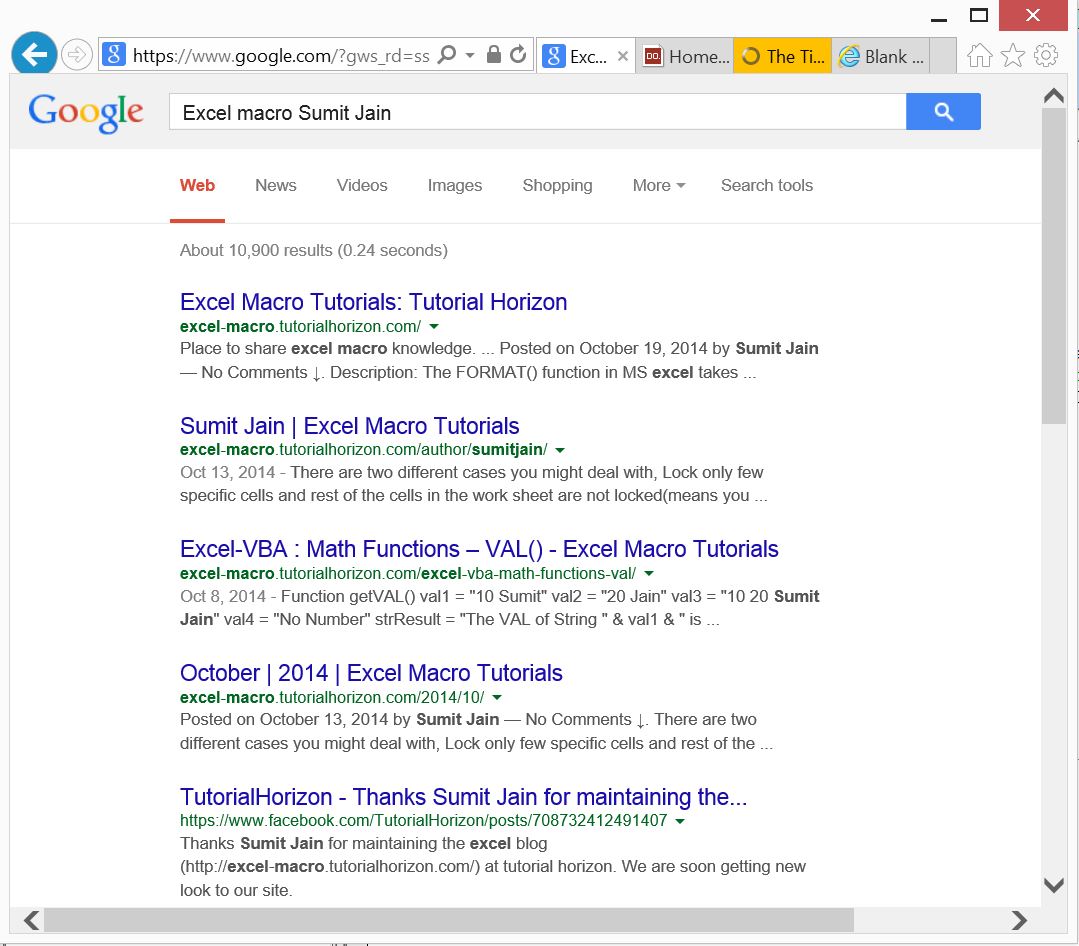This screenshot has height=946, width=1079.
Task: Switch to the 'Blank ...' tab
Action: 881,56
